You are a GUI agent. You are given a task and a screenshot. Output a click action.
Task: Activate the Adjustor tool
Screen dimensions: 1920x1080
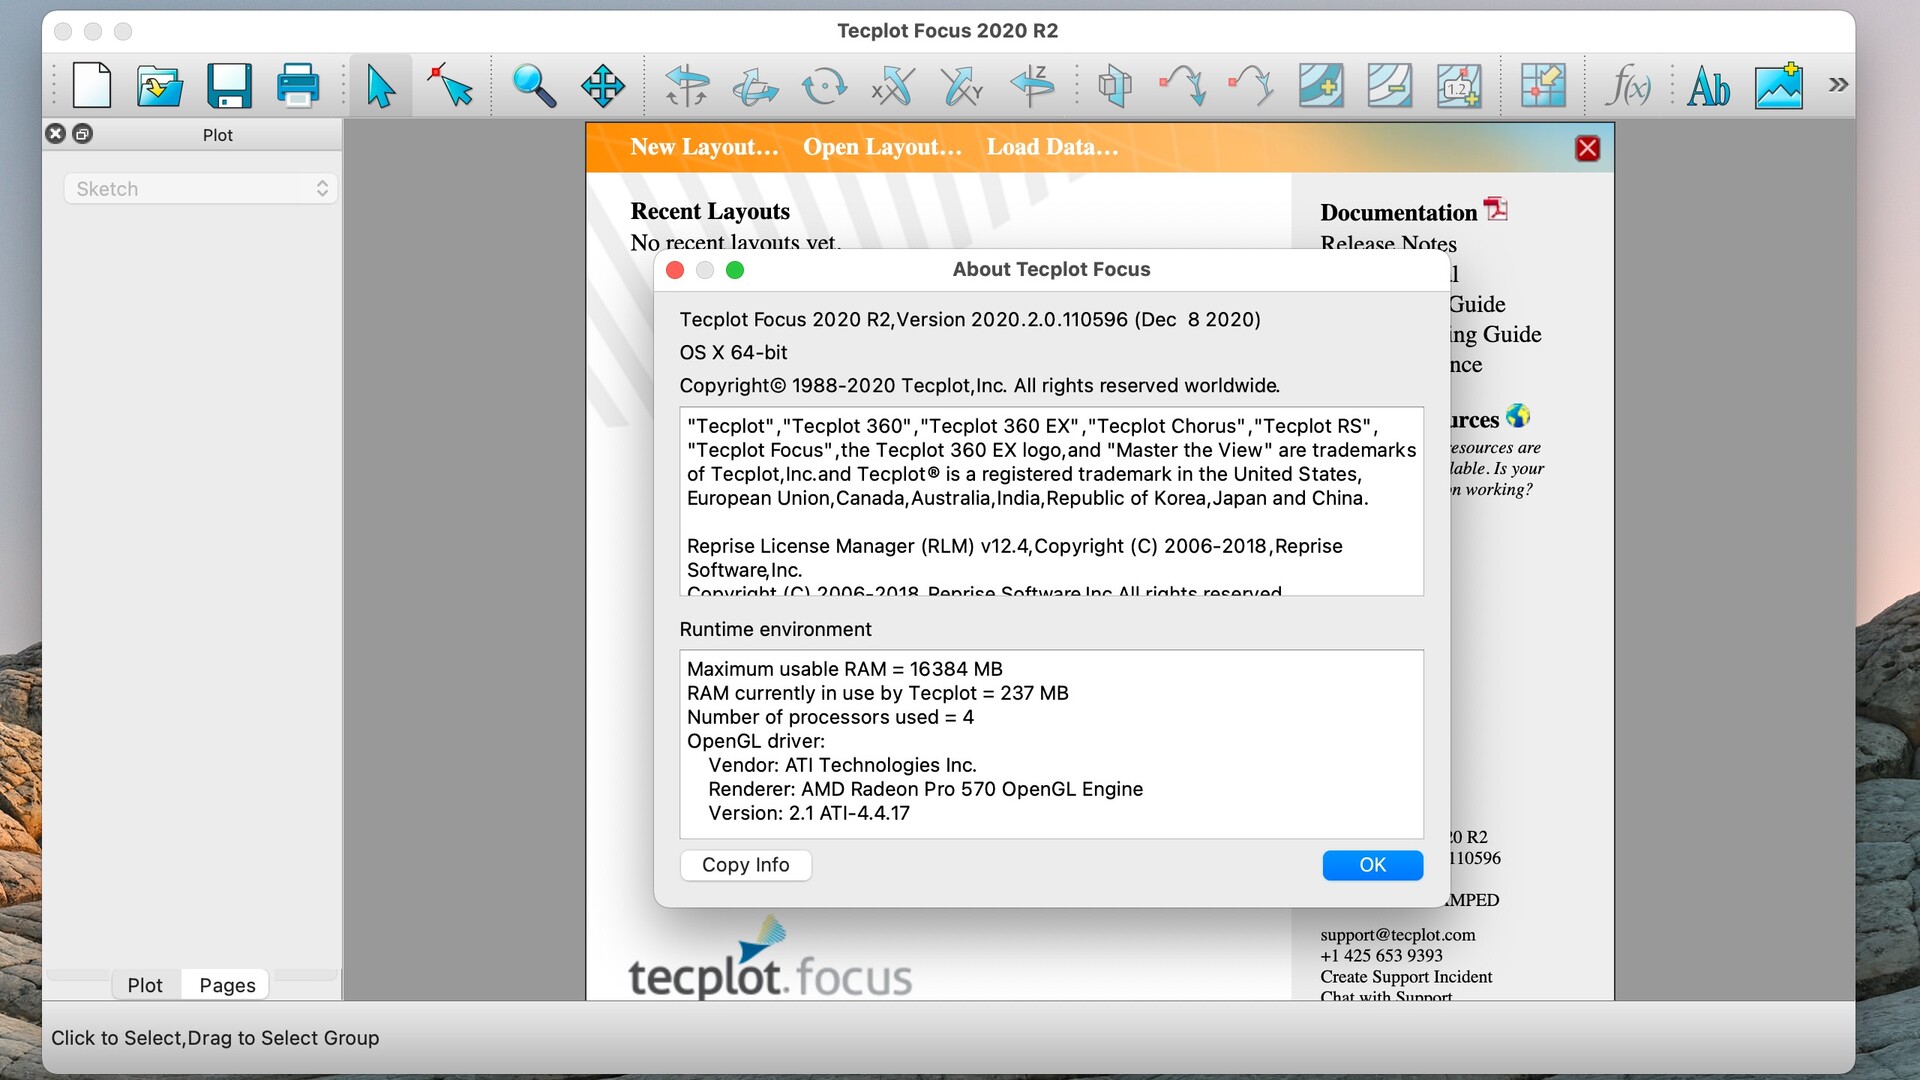[449, 85]
